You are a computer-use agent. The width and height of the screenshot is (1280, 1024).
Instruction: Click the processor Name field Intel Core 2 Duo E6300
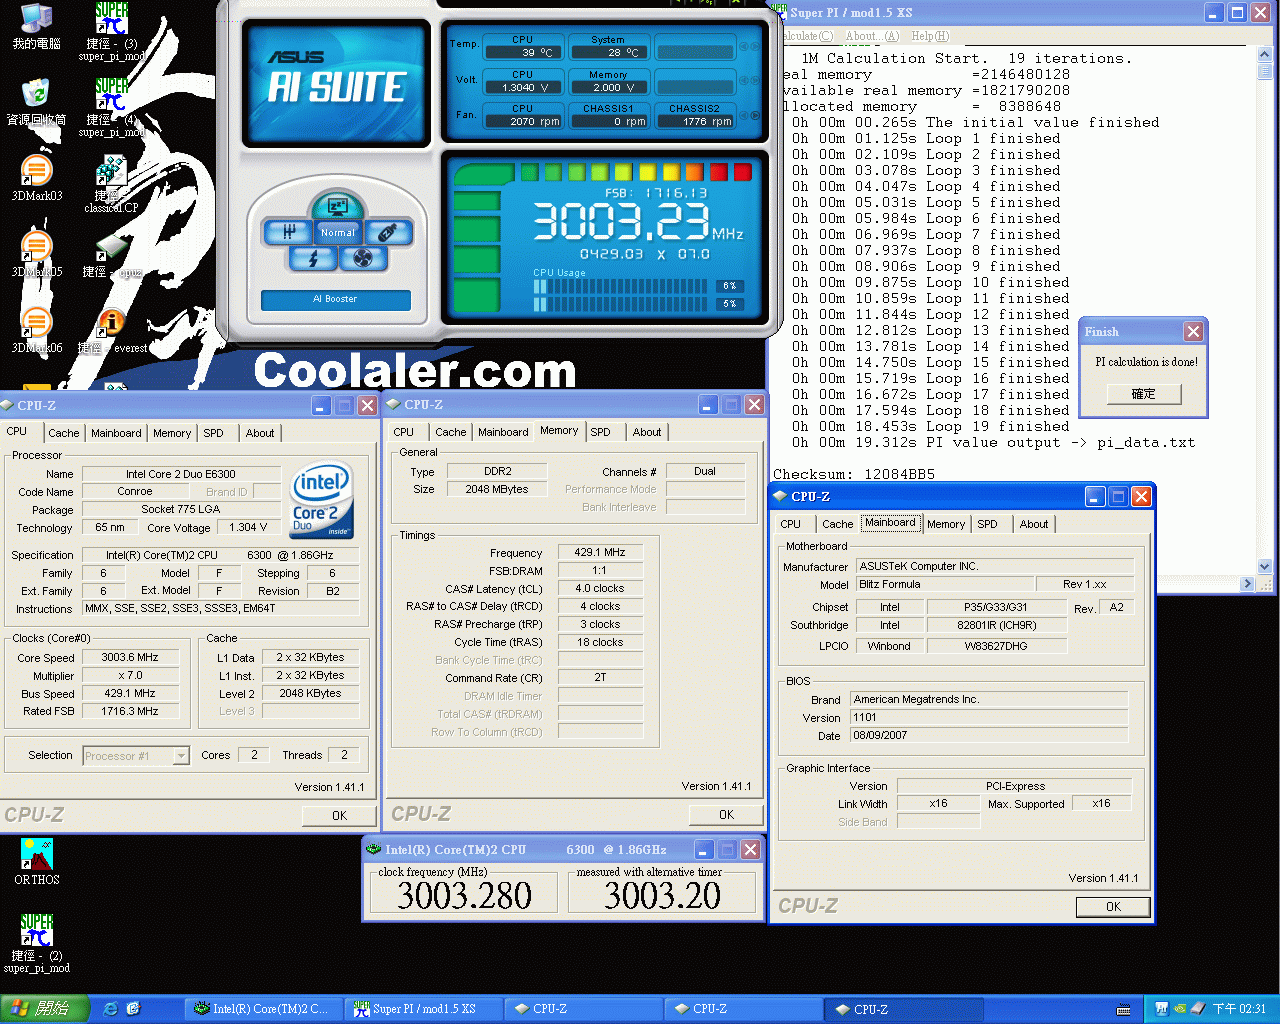pos(181,474)
